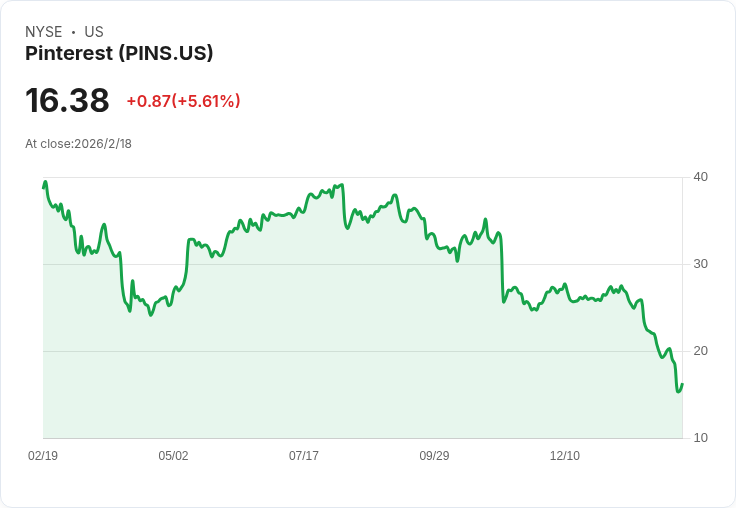The height and width of the screenshot is (508, 736).
Task: Select the 09/29 date axis label
Action: (434, 456)
